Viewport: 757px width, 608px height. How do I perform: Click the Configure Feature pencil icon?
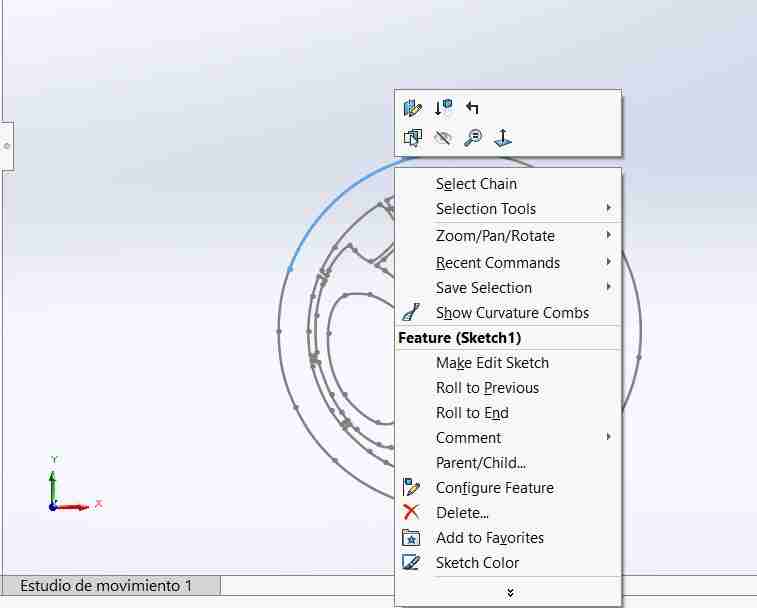pyautogui.click(x=411, y=487)
